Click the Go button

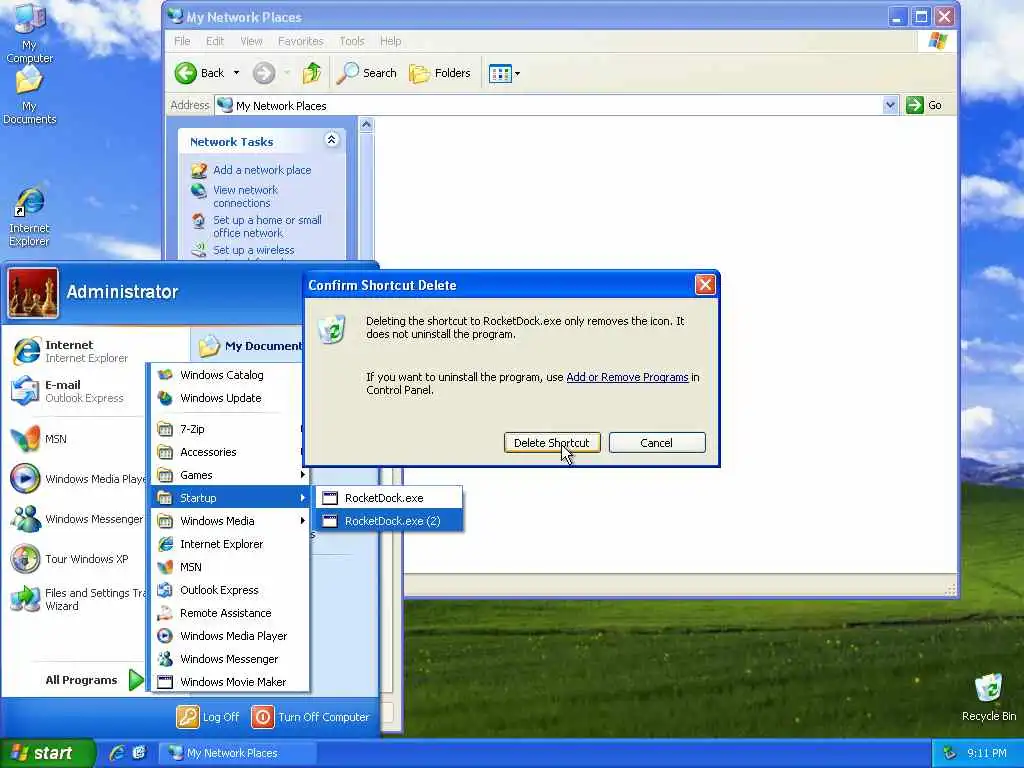(x=924, y=105)
